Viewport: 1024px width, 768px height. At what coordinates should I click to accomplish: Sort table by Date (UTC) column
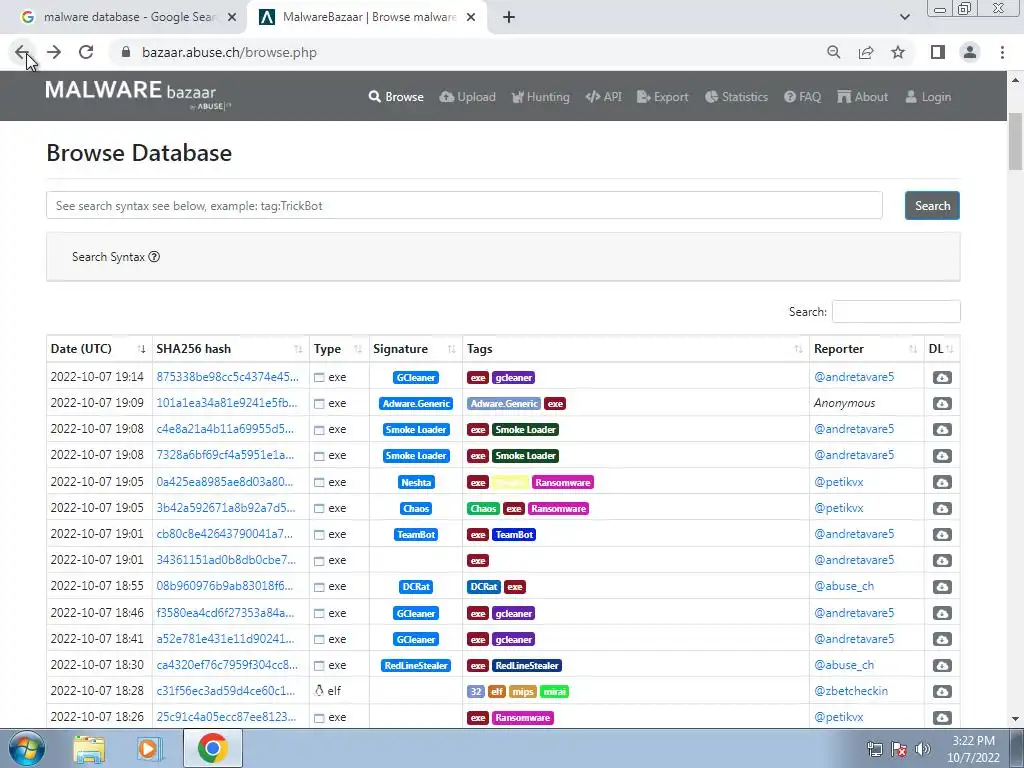pos(99,349)
